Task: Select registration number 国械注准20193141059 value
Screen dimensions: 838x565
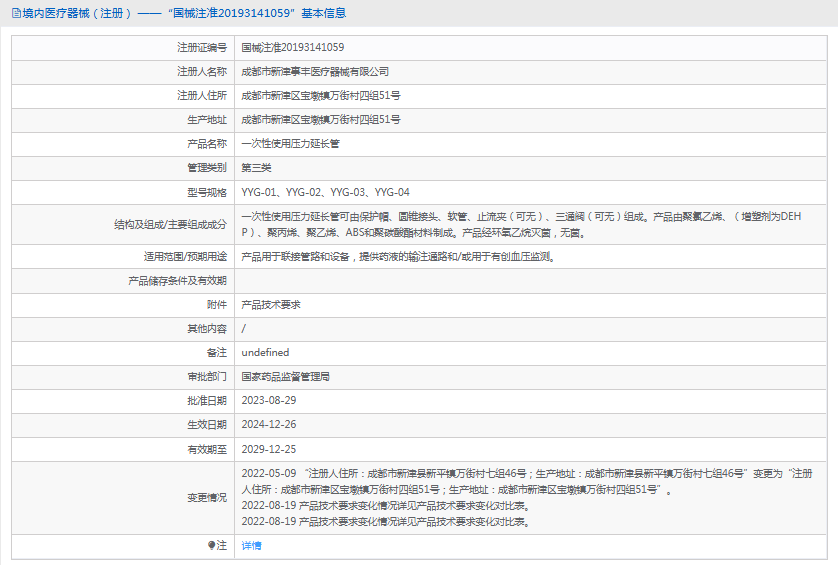Action: tap(292, 48)
